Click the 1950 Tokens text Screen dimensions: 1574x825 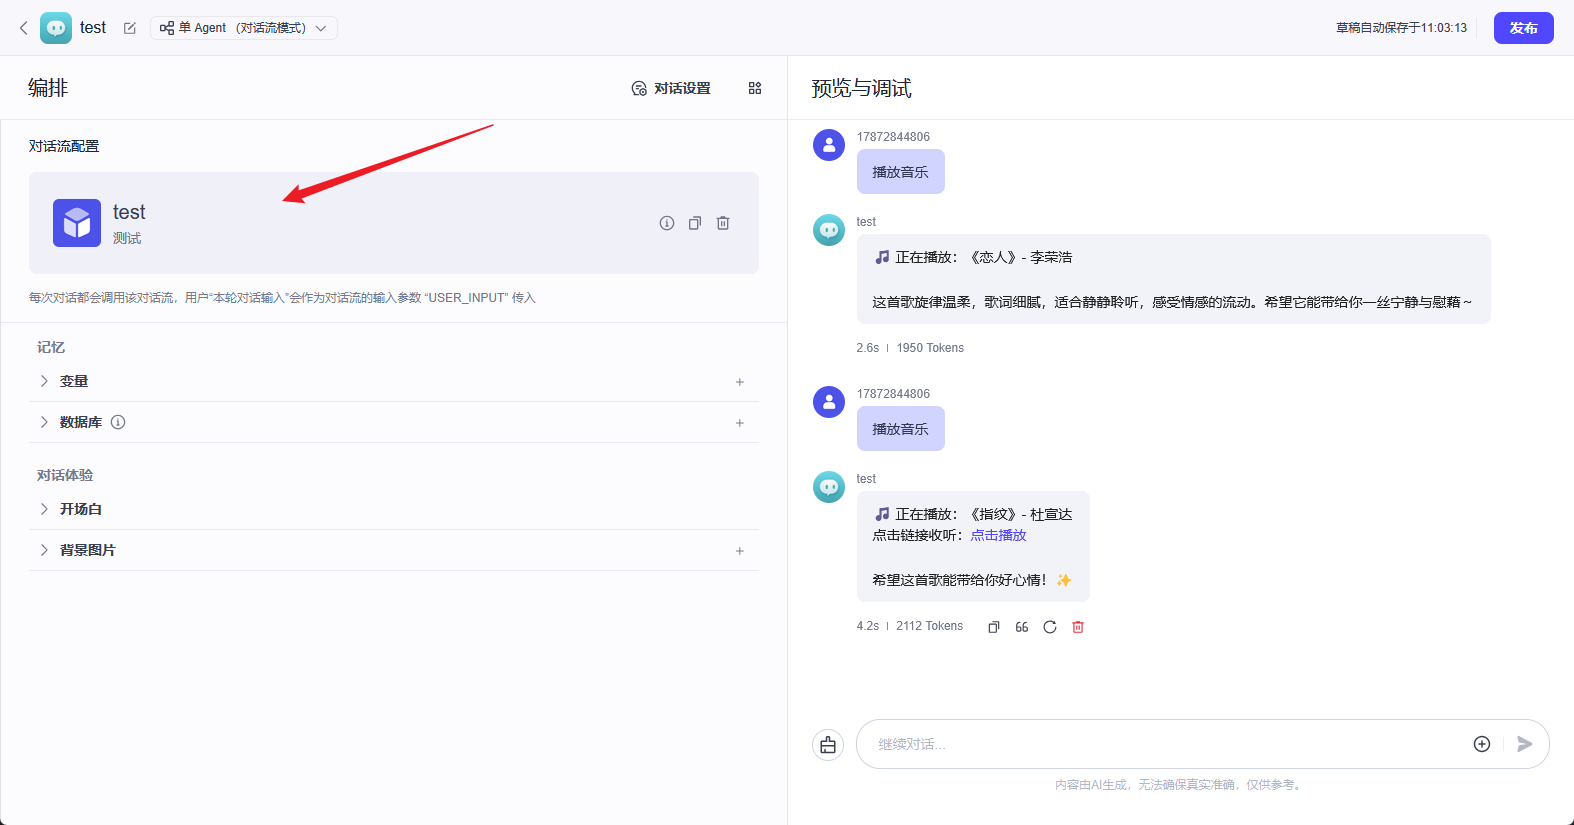pyautogui.click(x=930, y=348)
